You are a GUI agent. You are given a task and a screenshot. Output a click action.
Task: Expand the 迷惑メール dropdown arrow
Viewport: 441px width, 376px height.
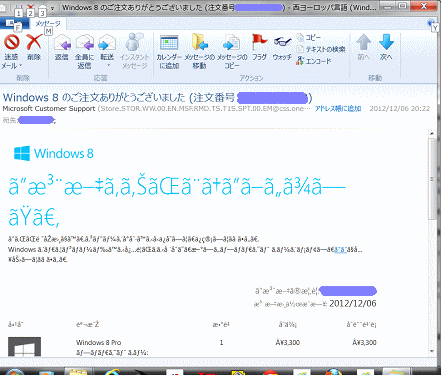point(21,65)
